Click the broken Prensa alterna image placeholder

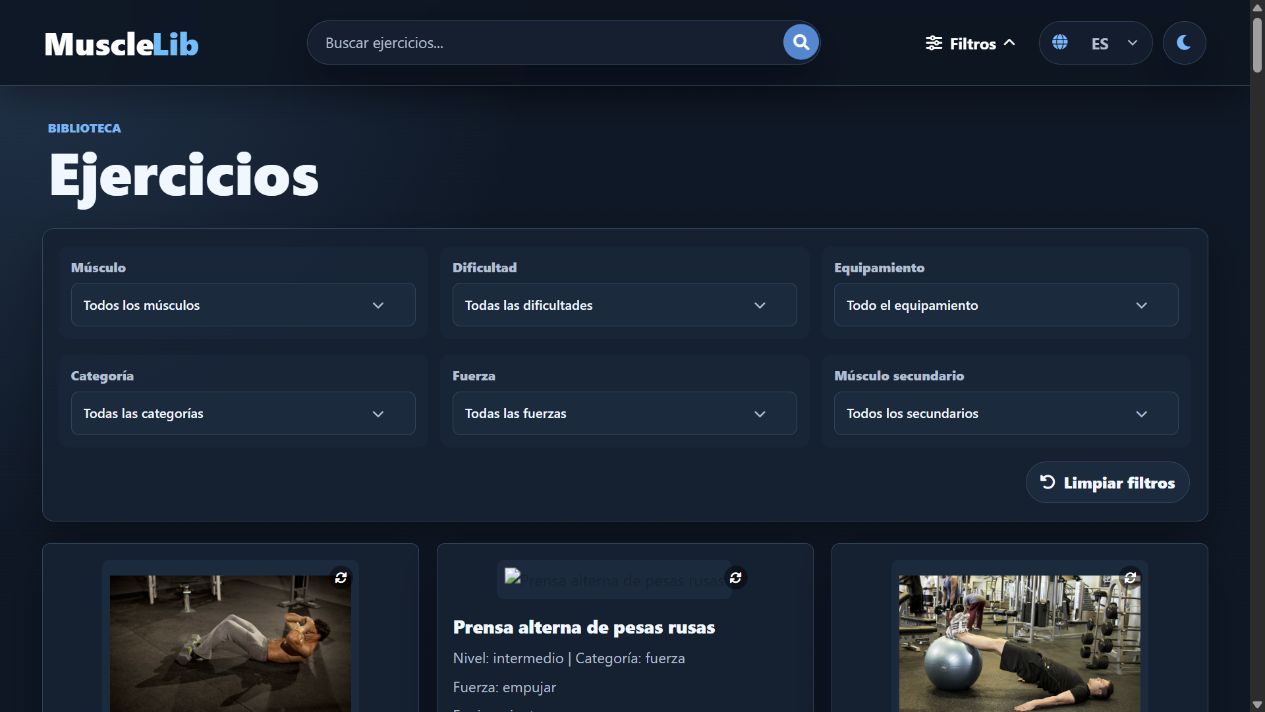tap(614, 580)
